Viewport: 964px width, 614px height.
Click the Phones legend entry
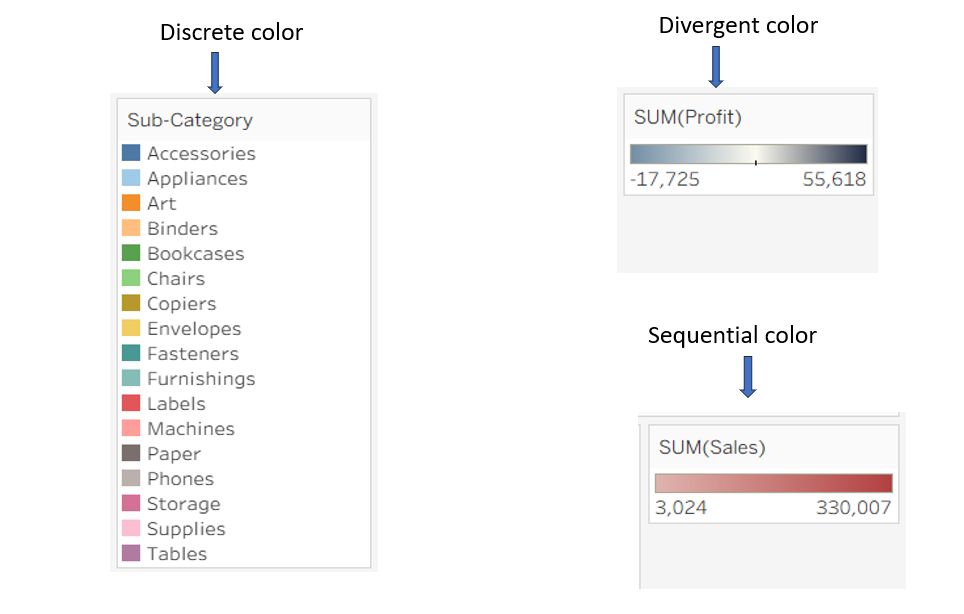[x=180, y=478]
